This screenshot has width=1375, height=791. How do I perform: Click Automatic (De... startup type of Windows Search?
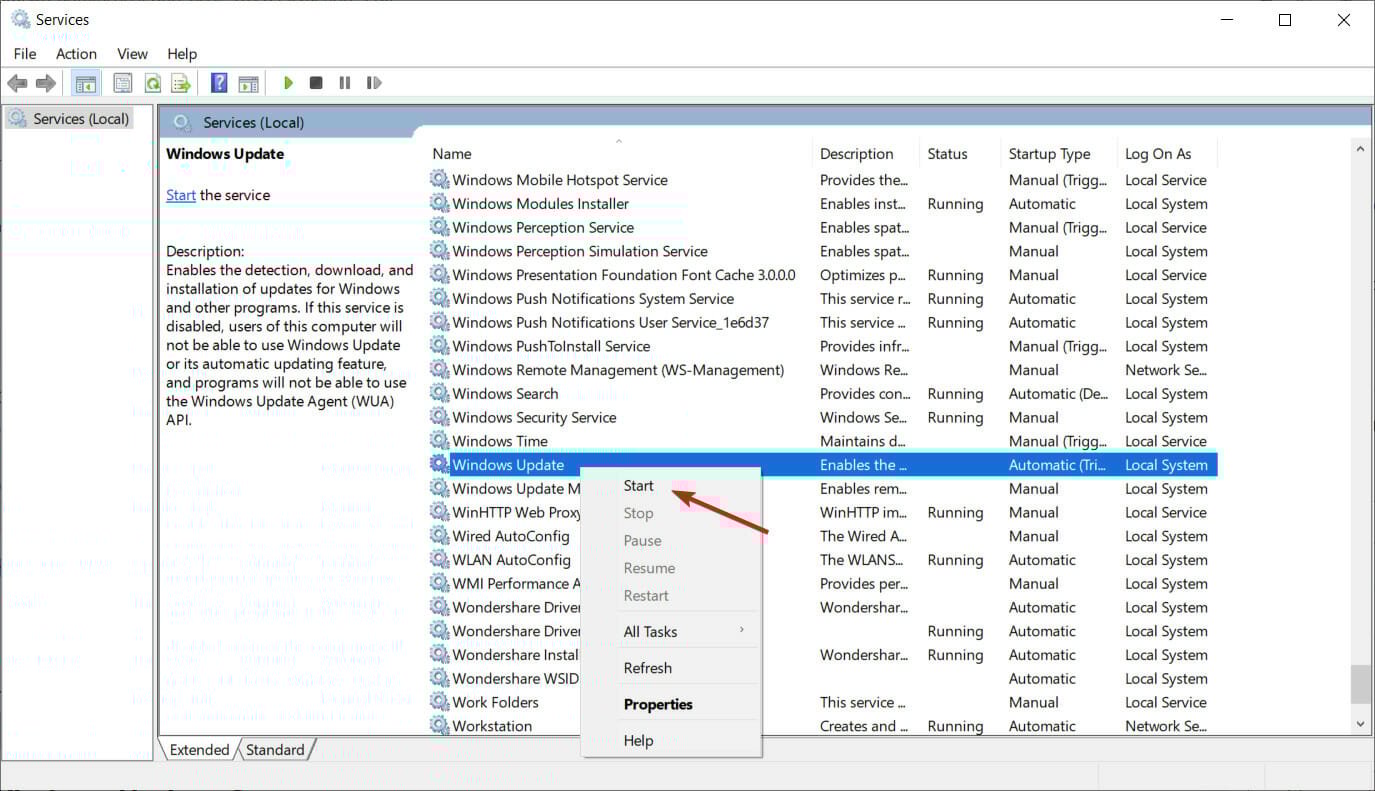[1058, 394]
